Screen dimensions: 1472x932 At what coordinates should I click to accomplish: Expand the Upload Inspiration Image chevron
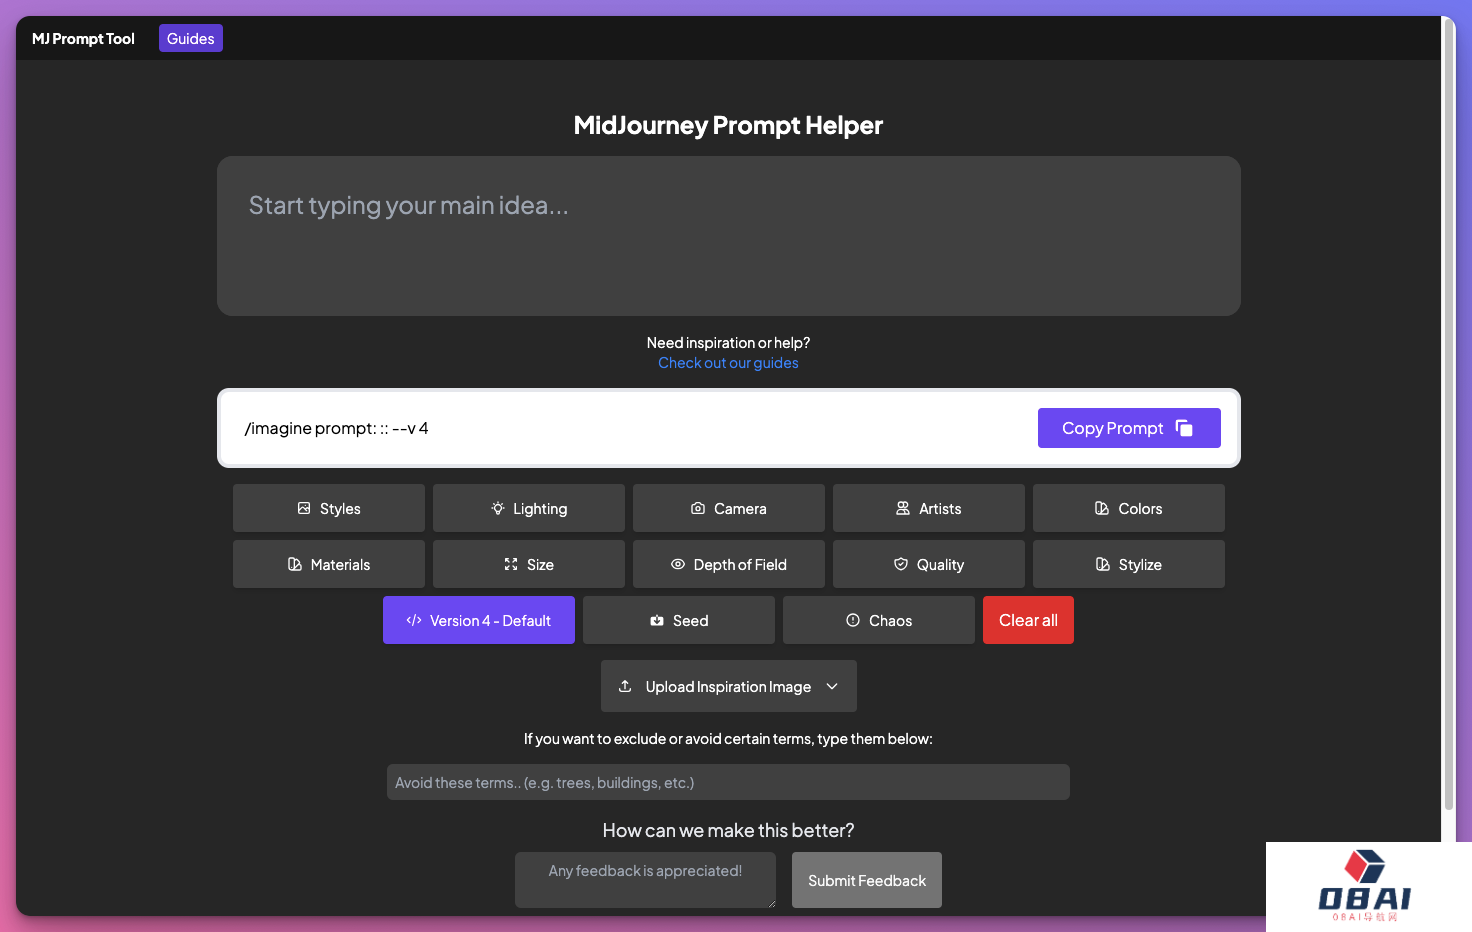[x=832, y=686]
